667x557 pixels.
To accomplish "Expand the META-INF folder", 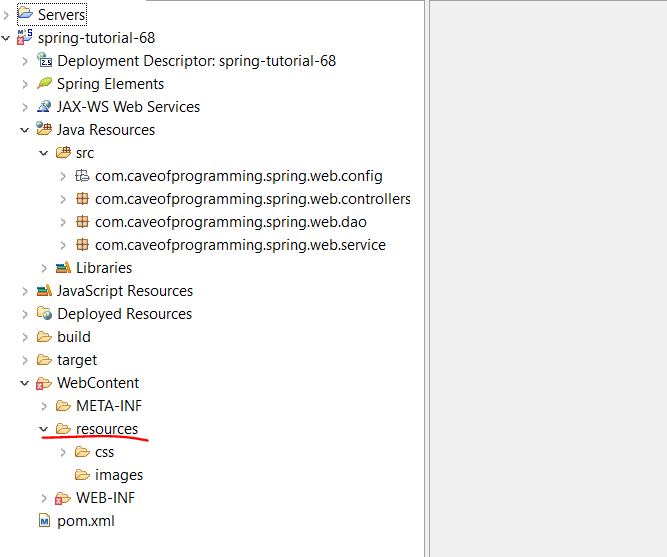I will pos(44,406).
